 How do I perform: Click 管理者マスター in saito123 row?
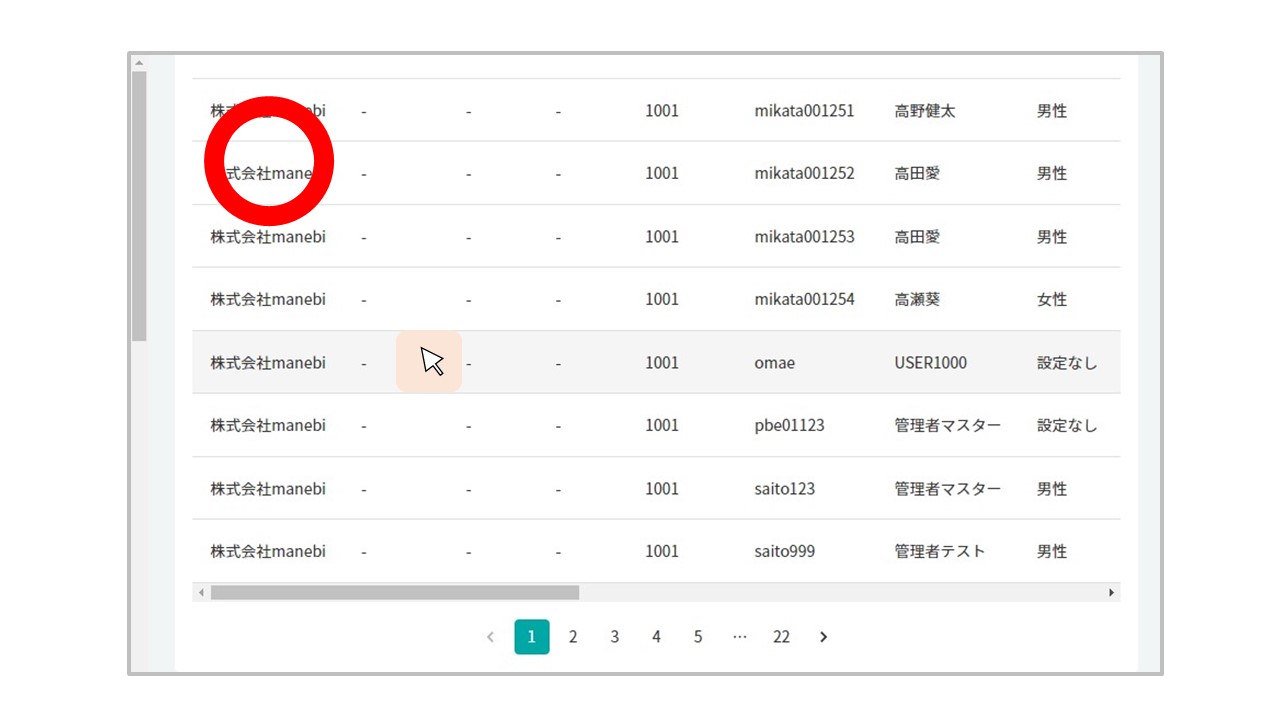947,489
